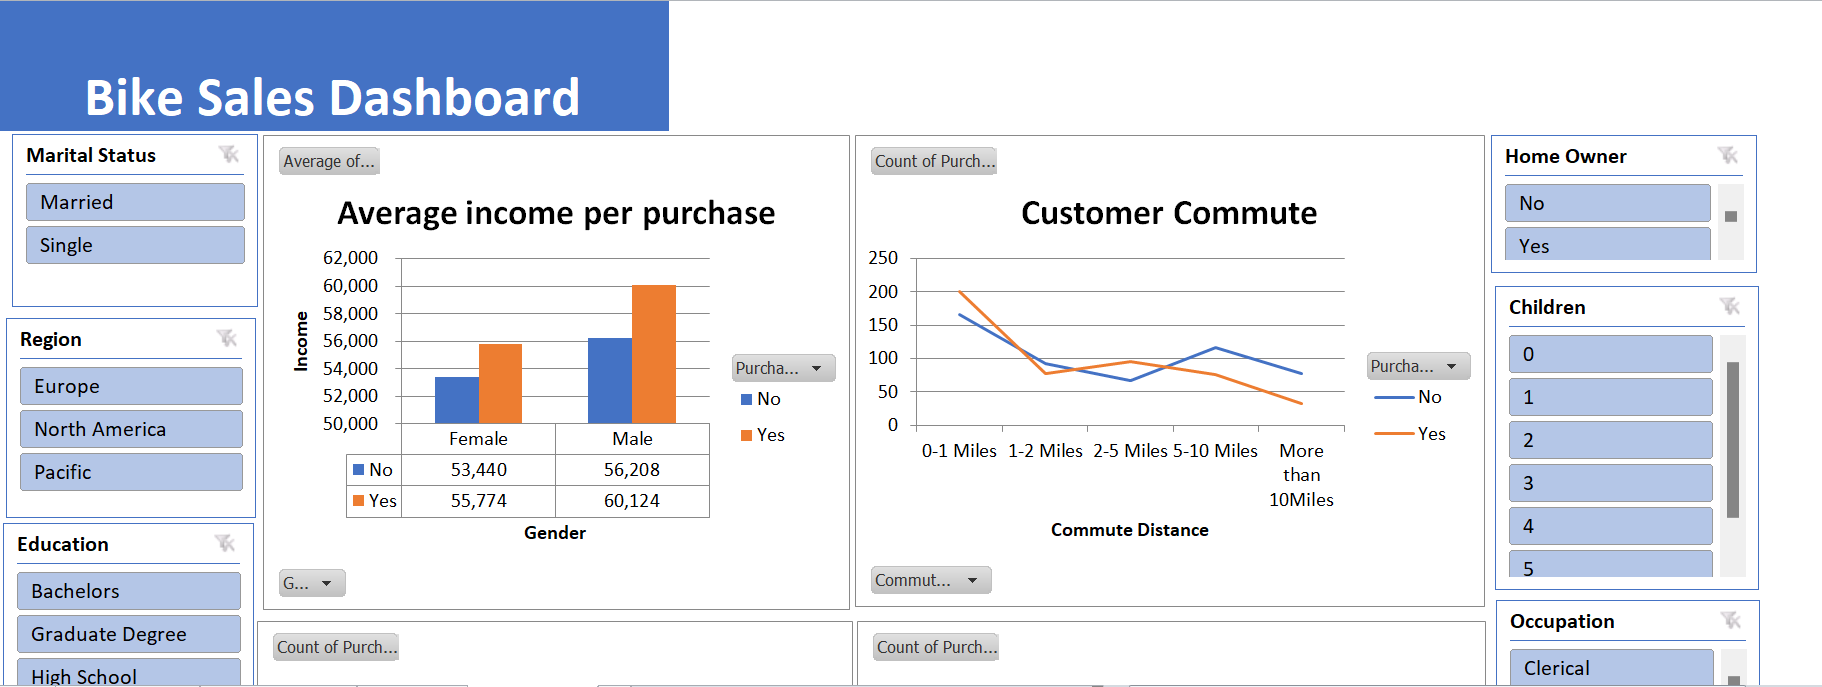Screen dimensions: 1822x687
Task: Clear the Home Owner slicer filter
Action: 1728,155
